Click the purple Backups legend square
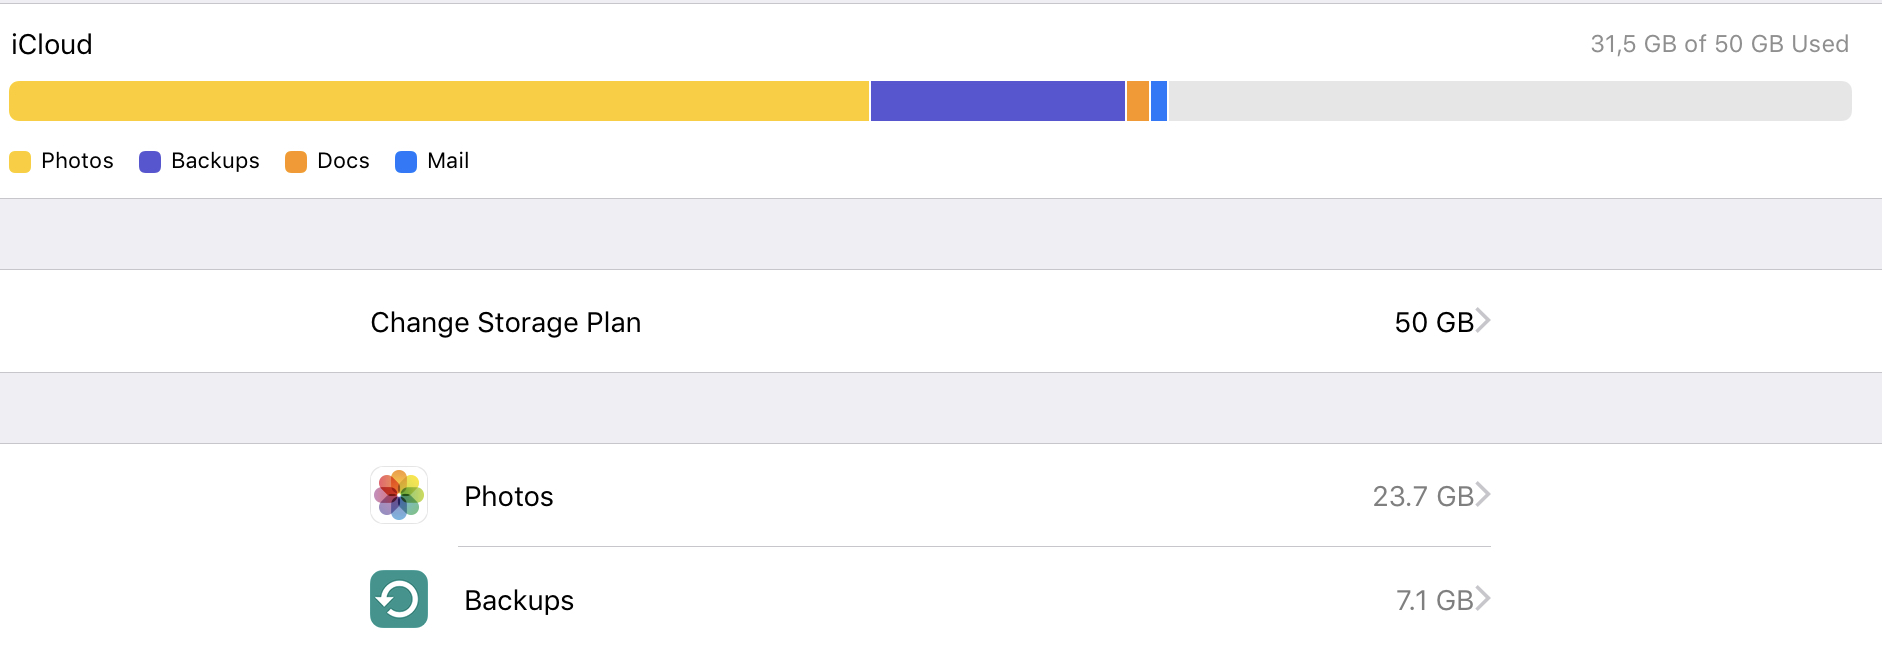1882x648 pixels. coord(150,162)
